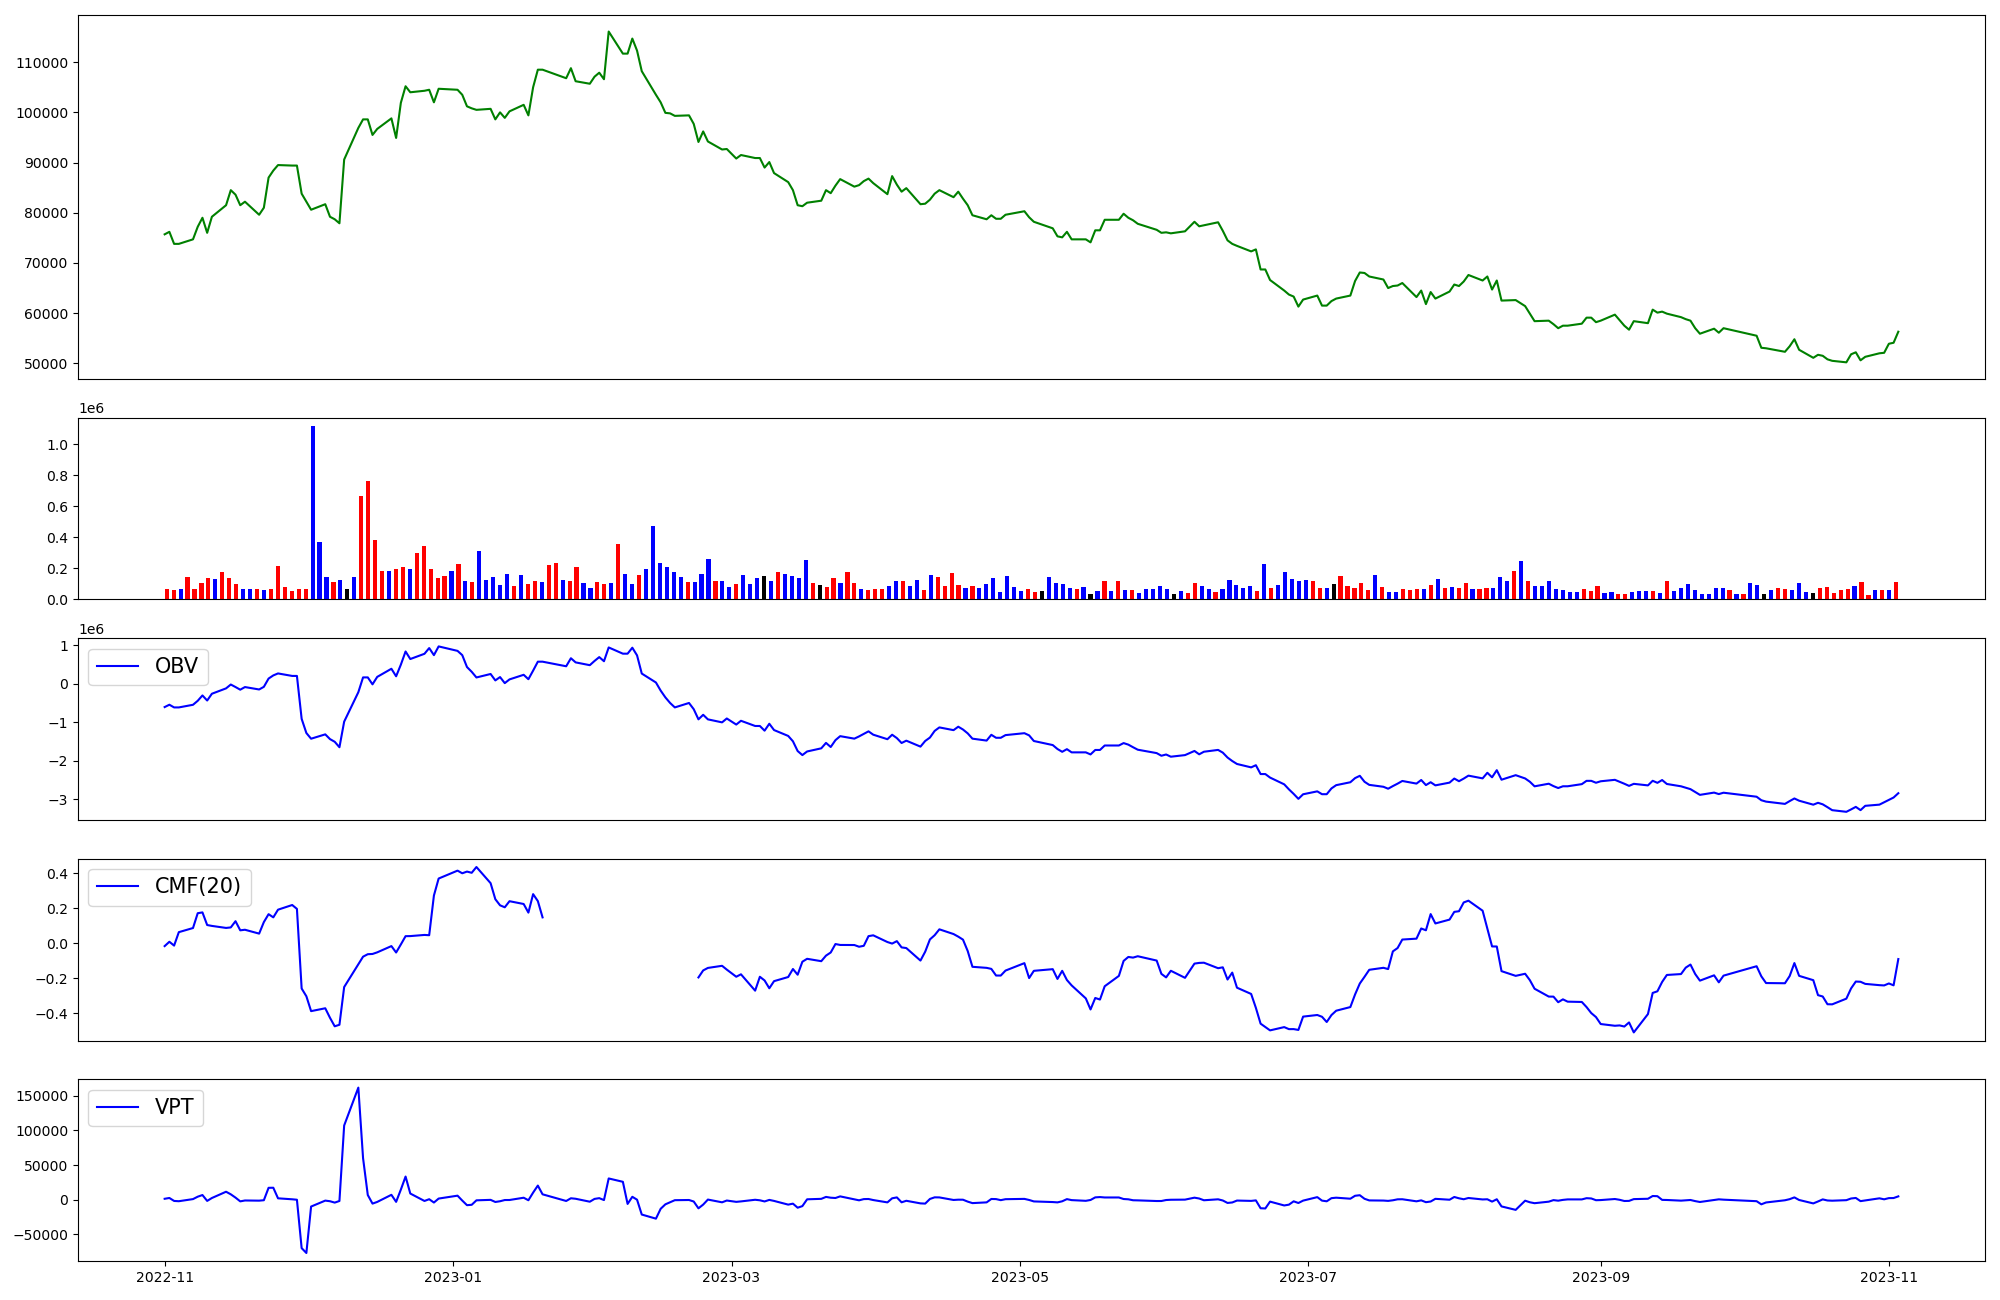
Task: Click the tallest red volume bar
Action: coord(368,540)
